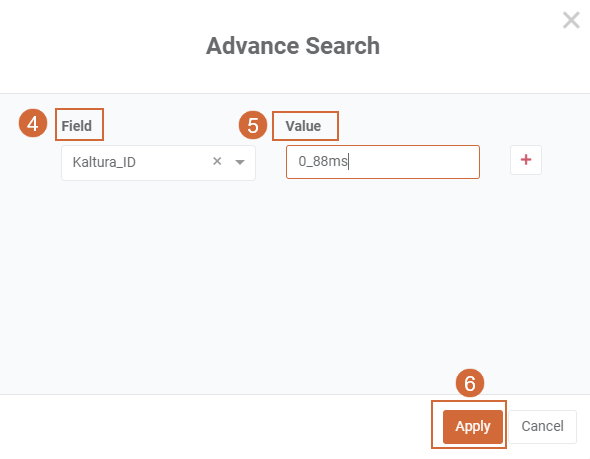Add another search row with plus icon
This screenshot has width=590, height=459.
coord(526,160)
